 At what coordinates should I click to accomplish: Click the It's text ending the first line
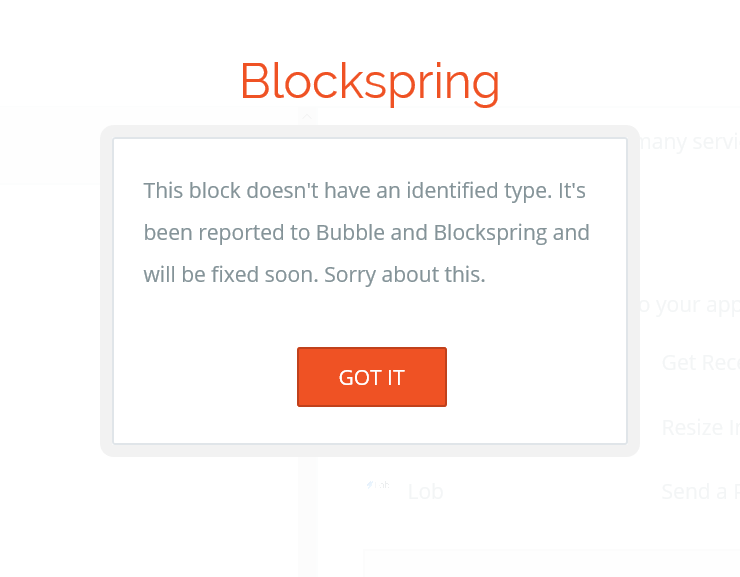572,191
